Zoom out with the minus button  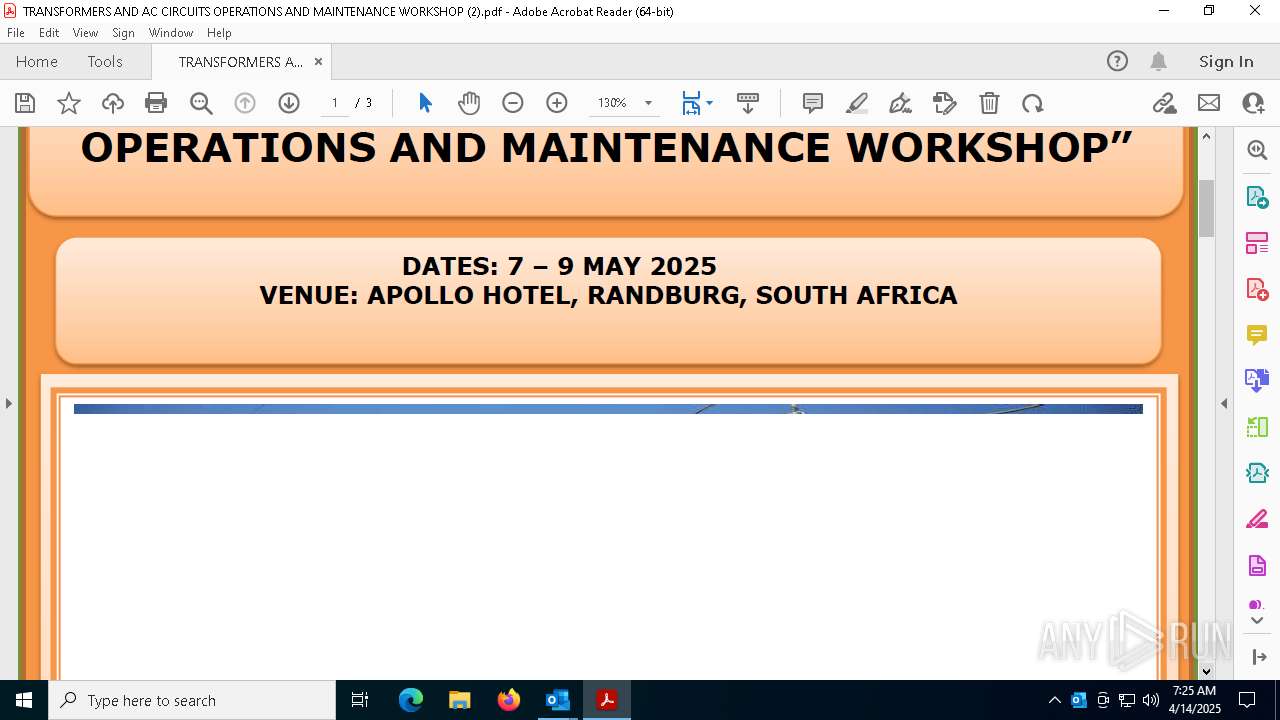[x=513, y=103]
